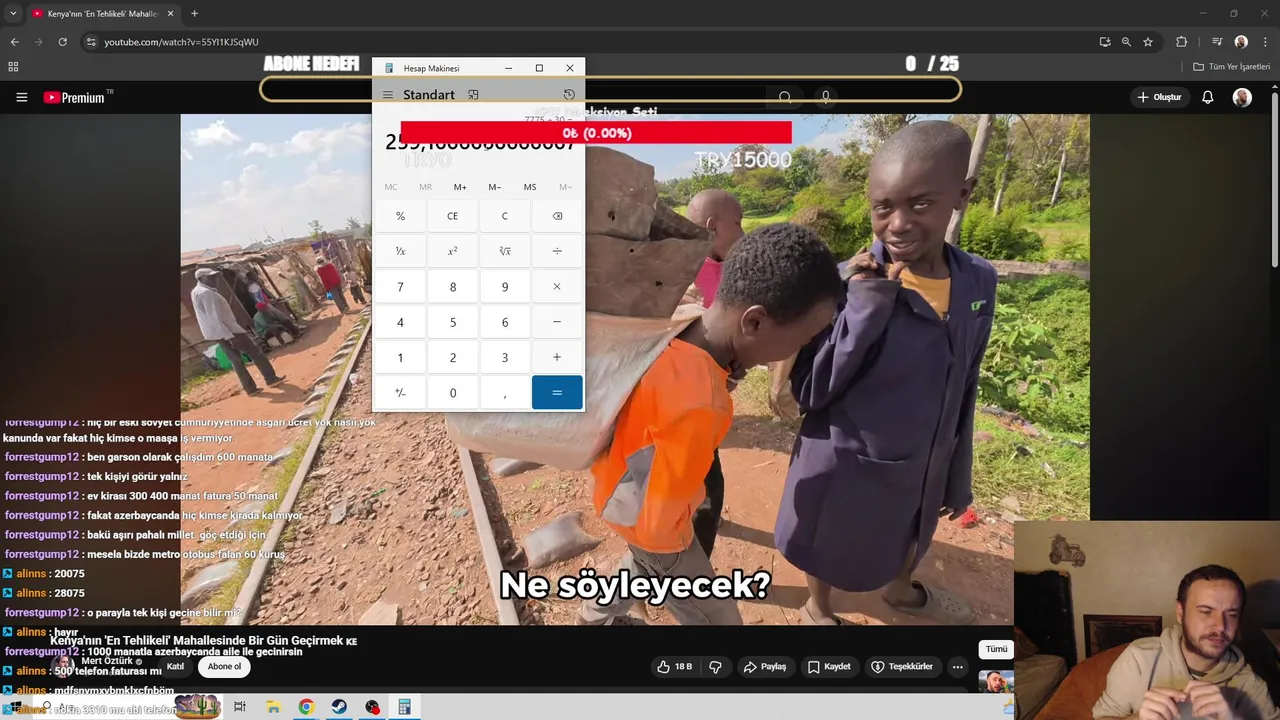The image size is (1280, 720).
Task: Like the video with thumbs up
Action: (674, 667)
